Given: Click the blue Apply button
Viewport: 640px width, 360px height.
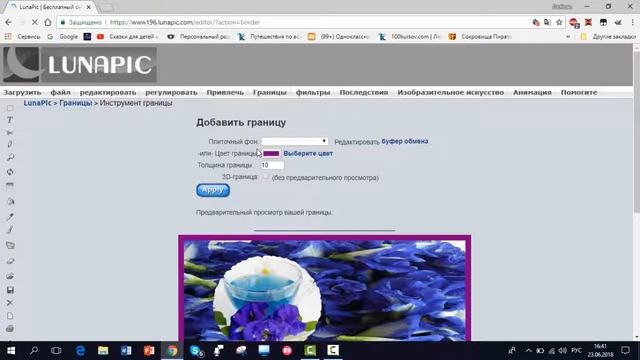Looking at the screenshot, I should pos(213,190).
